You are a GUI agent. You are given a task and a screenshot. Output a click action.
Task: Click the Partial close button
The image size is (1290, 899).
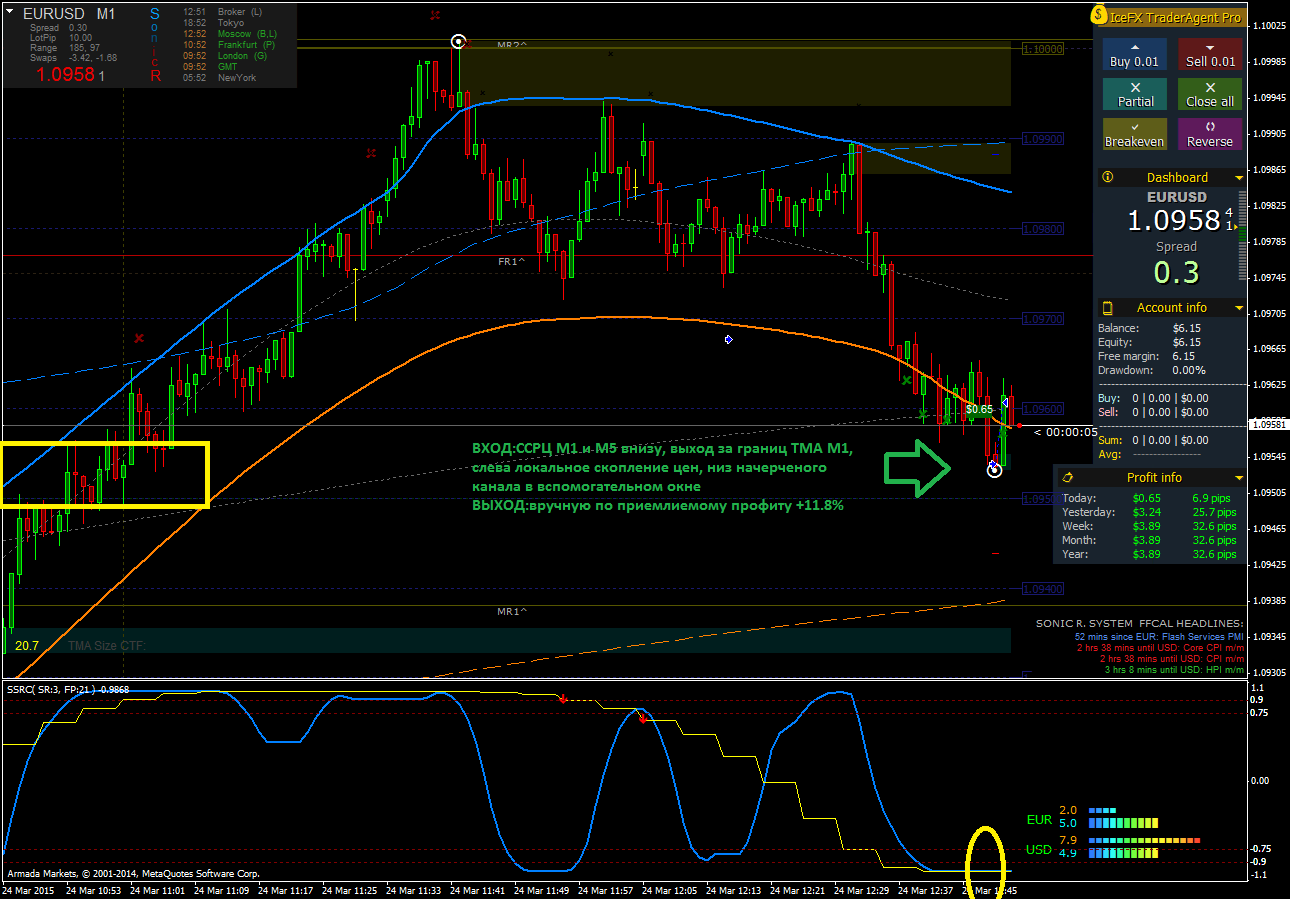click(x=1134, y=94)
